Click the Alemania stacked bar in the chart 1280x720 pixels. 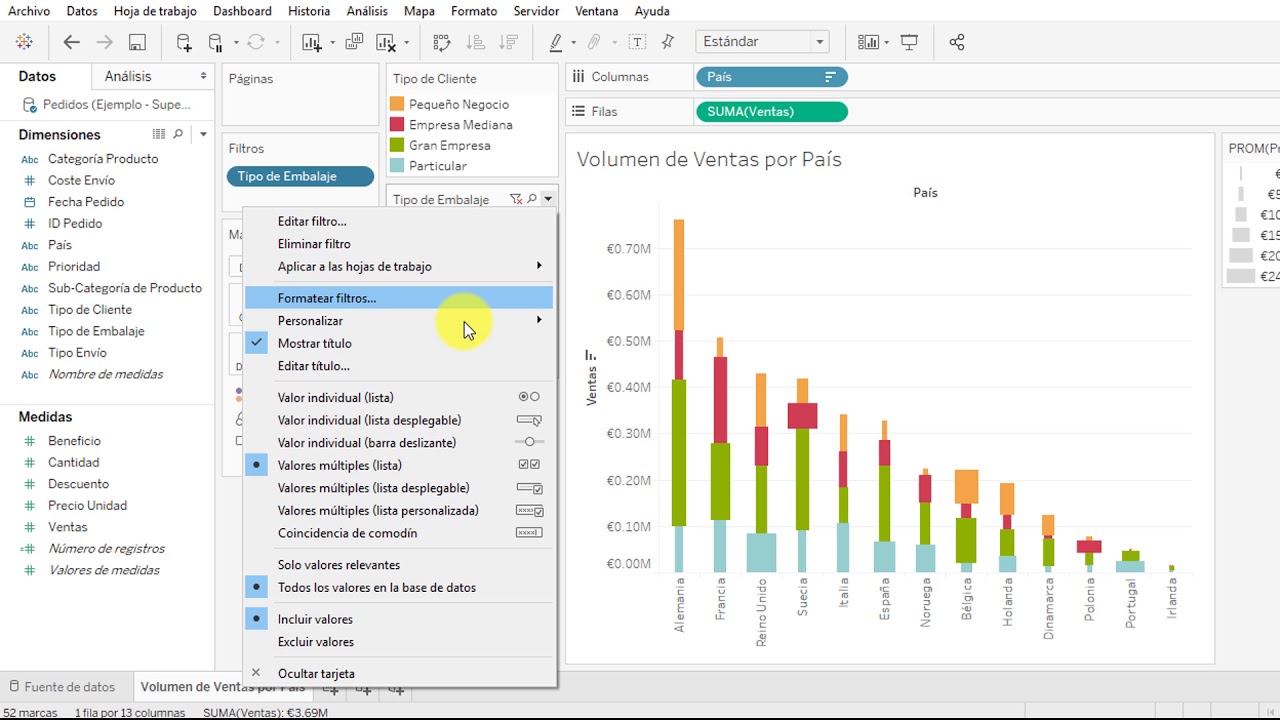click(679, 395)
